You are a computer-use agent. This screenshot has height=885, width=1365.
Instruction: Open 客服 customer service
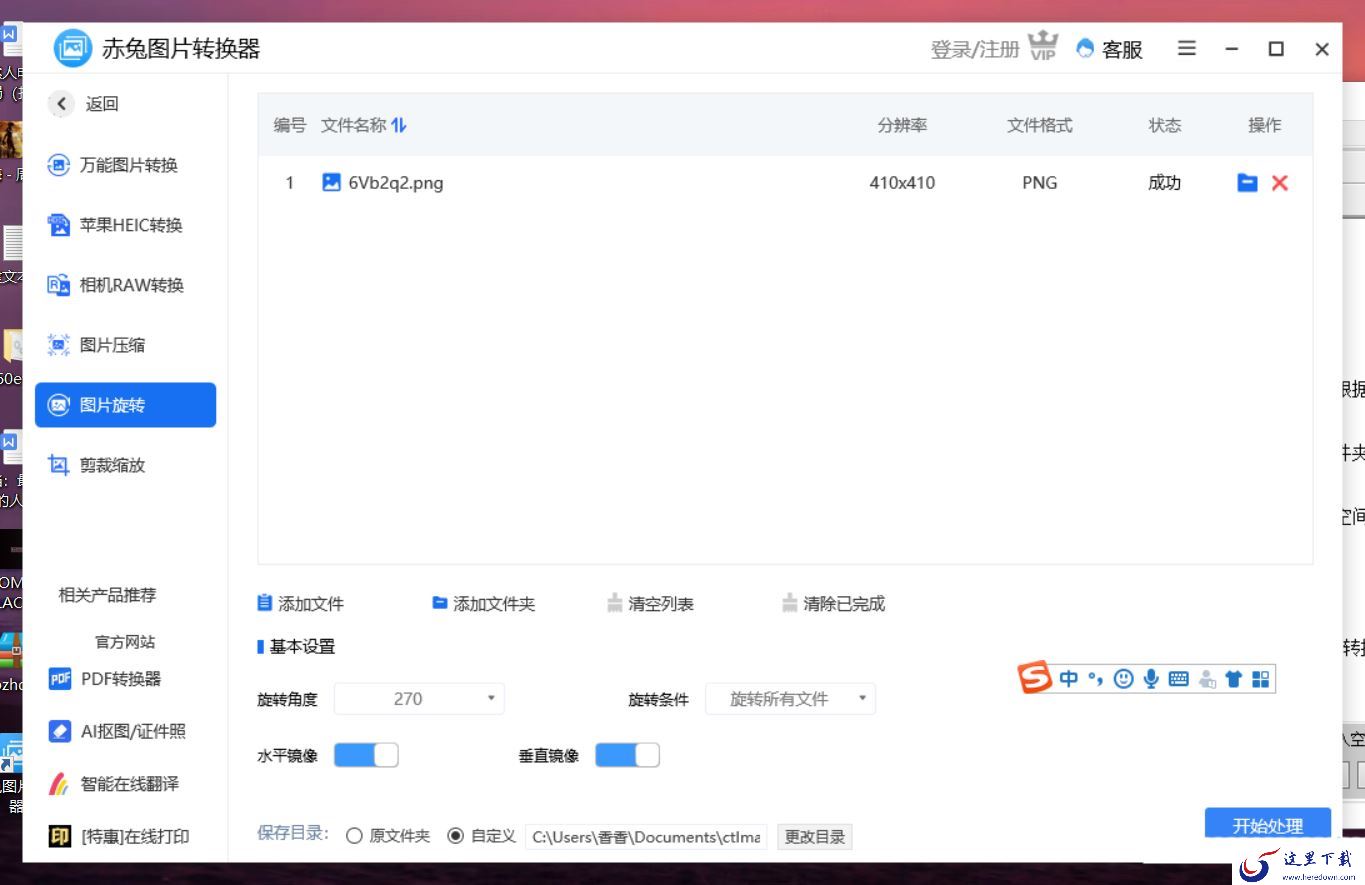1110,49
